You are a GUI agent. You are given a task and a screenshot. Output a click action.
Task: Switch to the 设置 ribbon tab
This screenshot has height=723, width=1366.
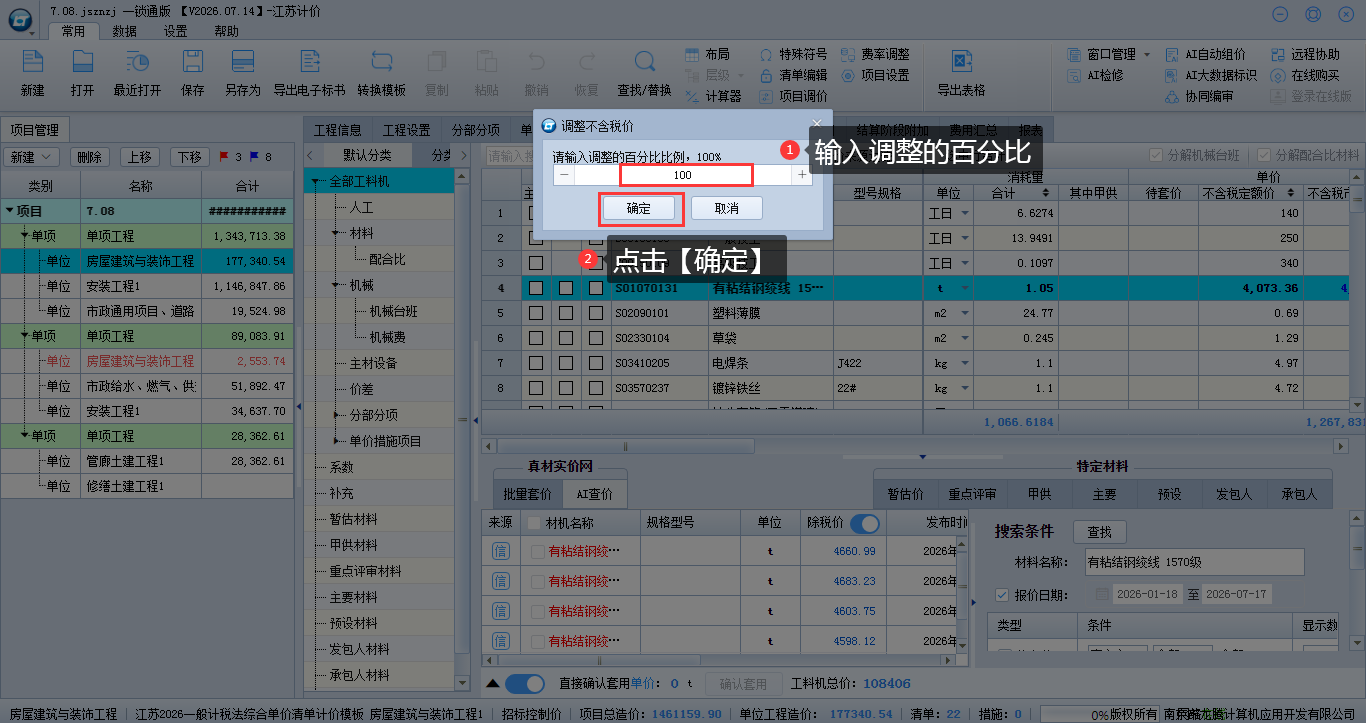(x=176, y=32)
